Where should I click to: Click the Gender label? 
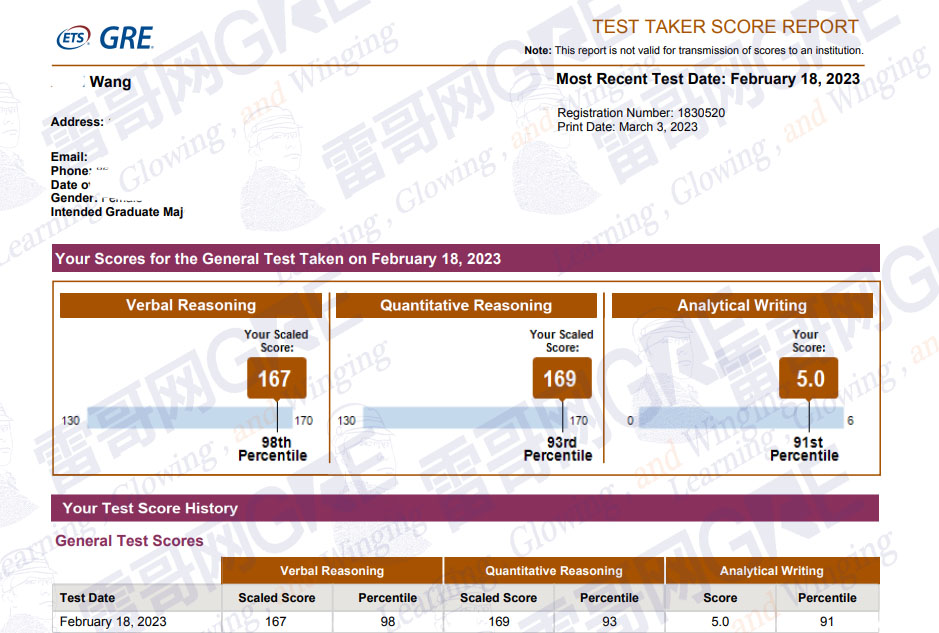[74, 198]
